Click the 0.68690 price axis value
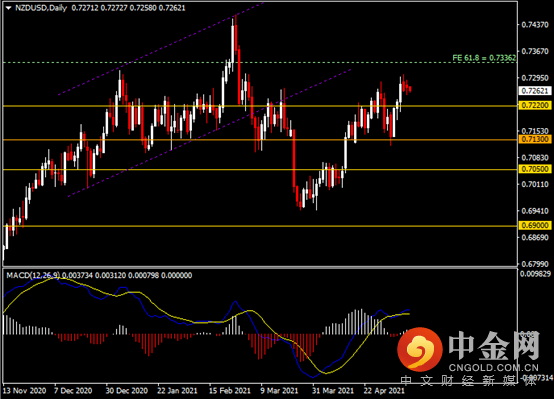 click(535, 237)
